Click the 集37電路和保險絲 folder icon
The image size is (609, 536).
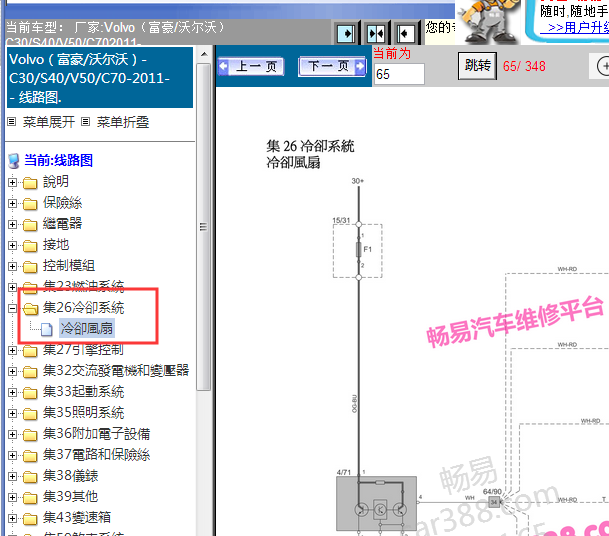point(30,456)
